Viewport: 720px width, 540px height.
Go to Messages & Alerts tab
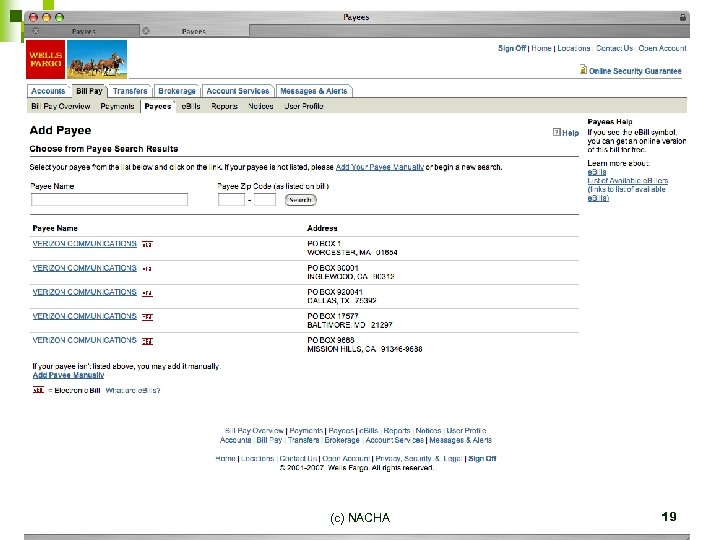coord(314,91)
